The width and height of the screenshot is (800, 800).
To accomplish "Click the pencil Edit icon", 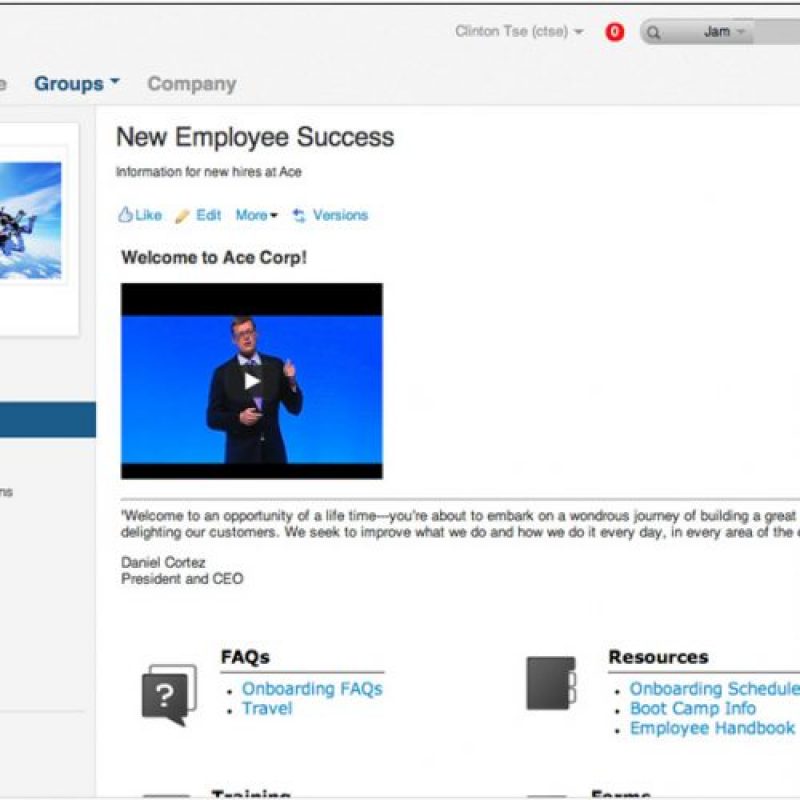I will [x=182, y=216].
